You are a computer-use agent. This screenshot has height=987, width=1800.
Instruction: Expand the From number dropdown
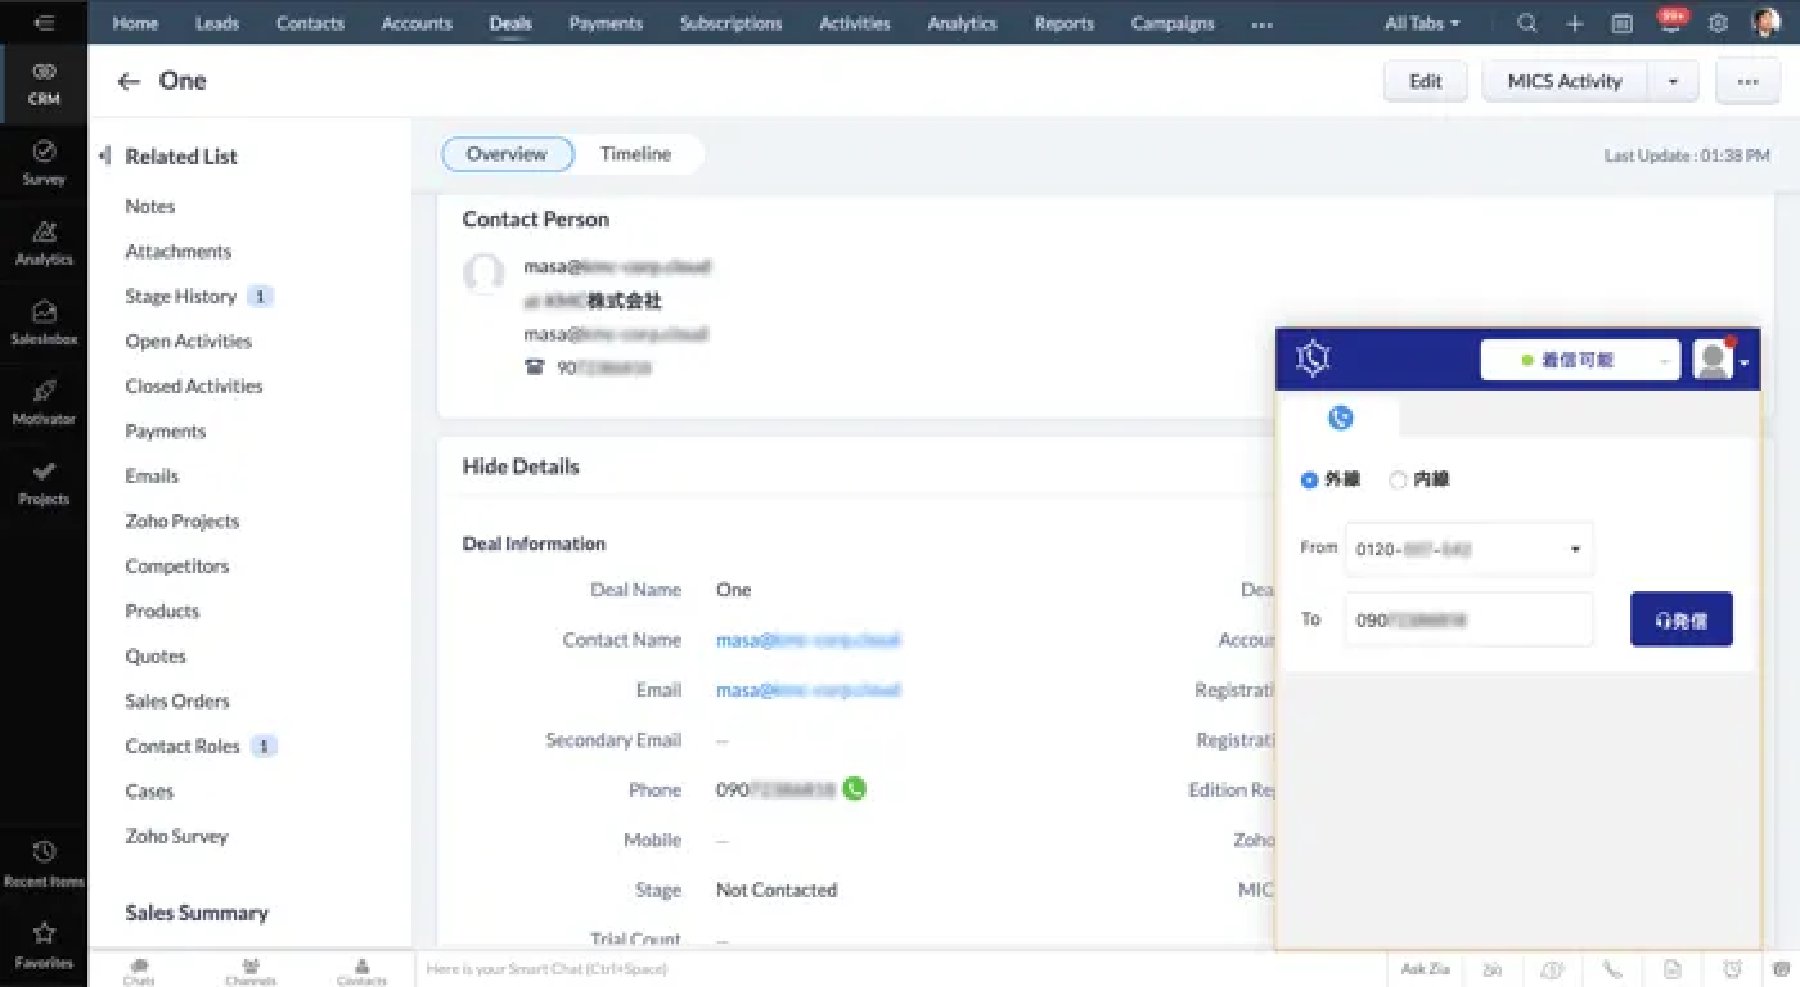click(1468, 549)
